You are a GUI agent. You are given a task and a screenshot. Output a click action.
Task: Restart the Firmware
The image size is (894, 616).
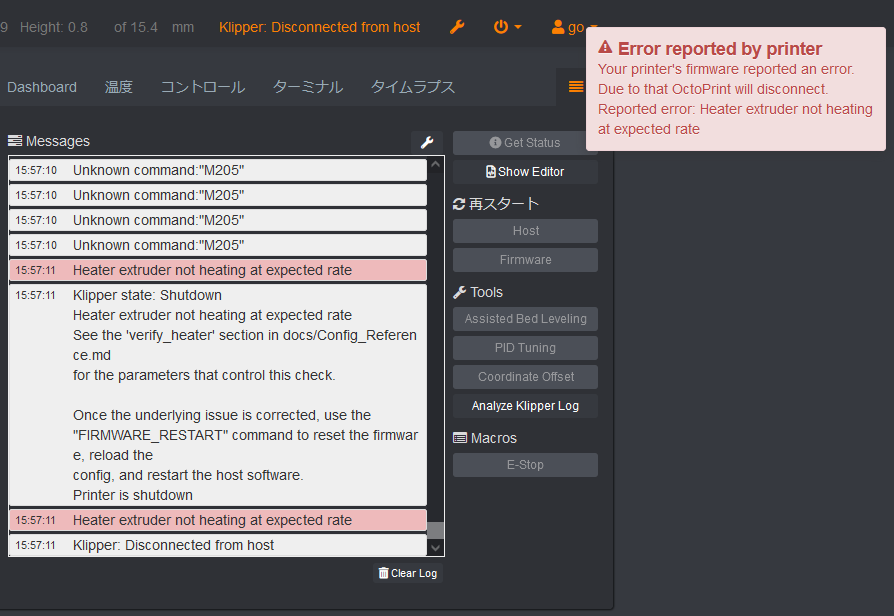click(525, 260)
